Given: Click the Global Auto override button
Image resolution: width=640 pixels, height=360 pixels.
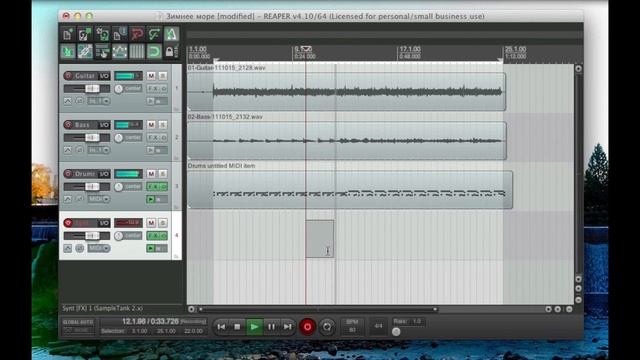Looking at the screenshot, I should (x=78, y=326).
